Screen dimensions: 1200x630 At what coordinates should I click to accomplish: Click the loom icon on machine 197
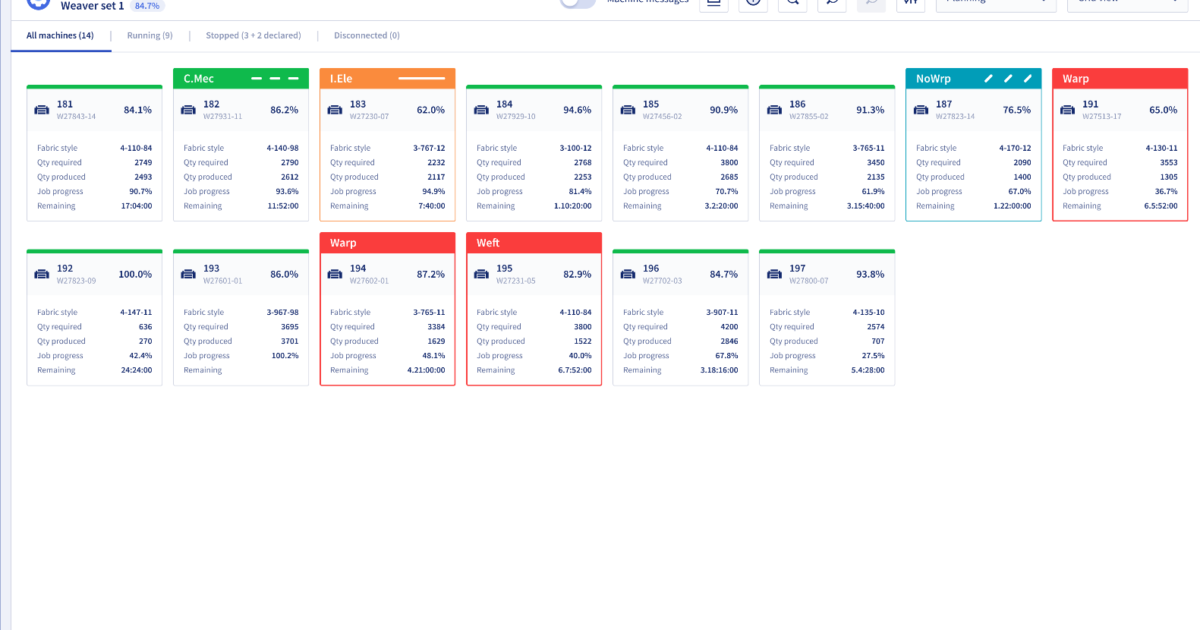pyautogui.click(x=775, y=274)
